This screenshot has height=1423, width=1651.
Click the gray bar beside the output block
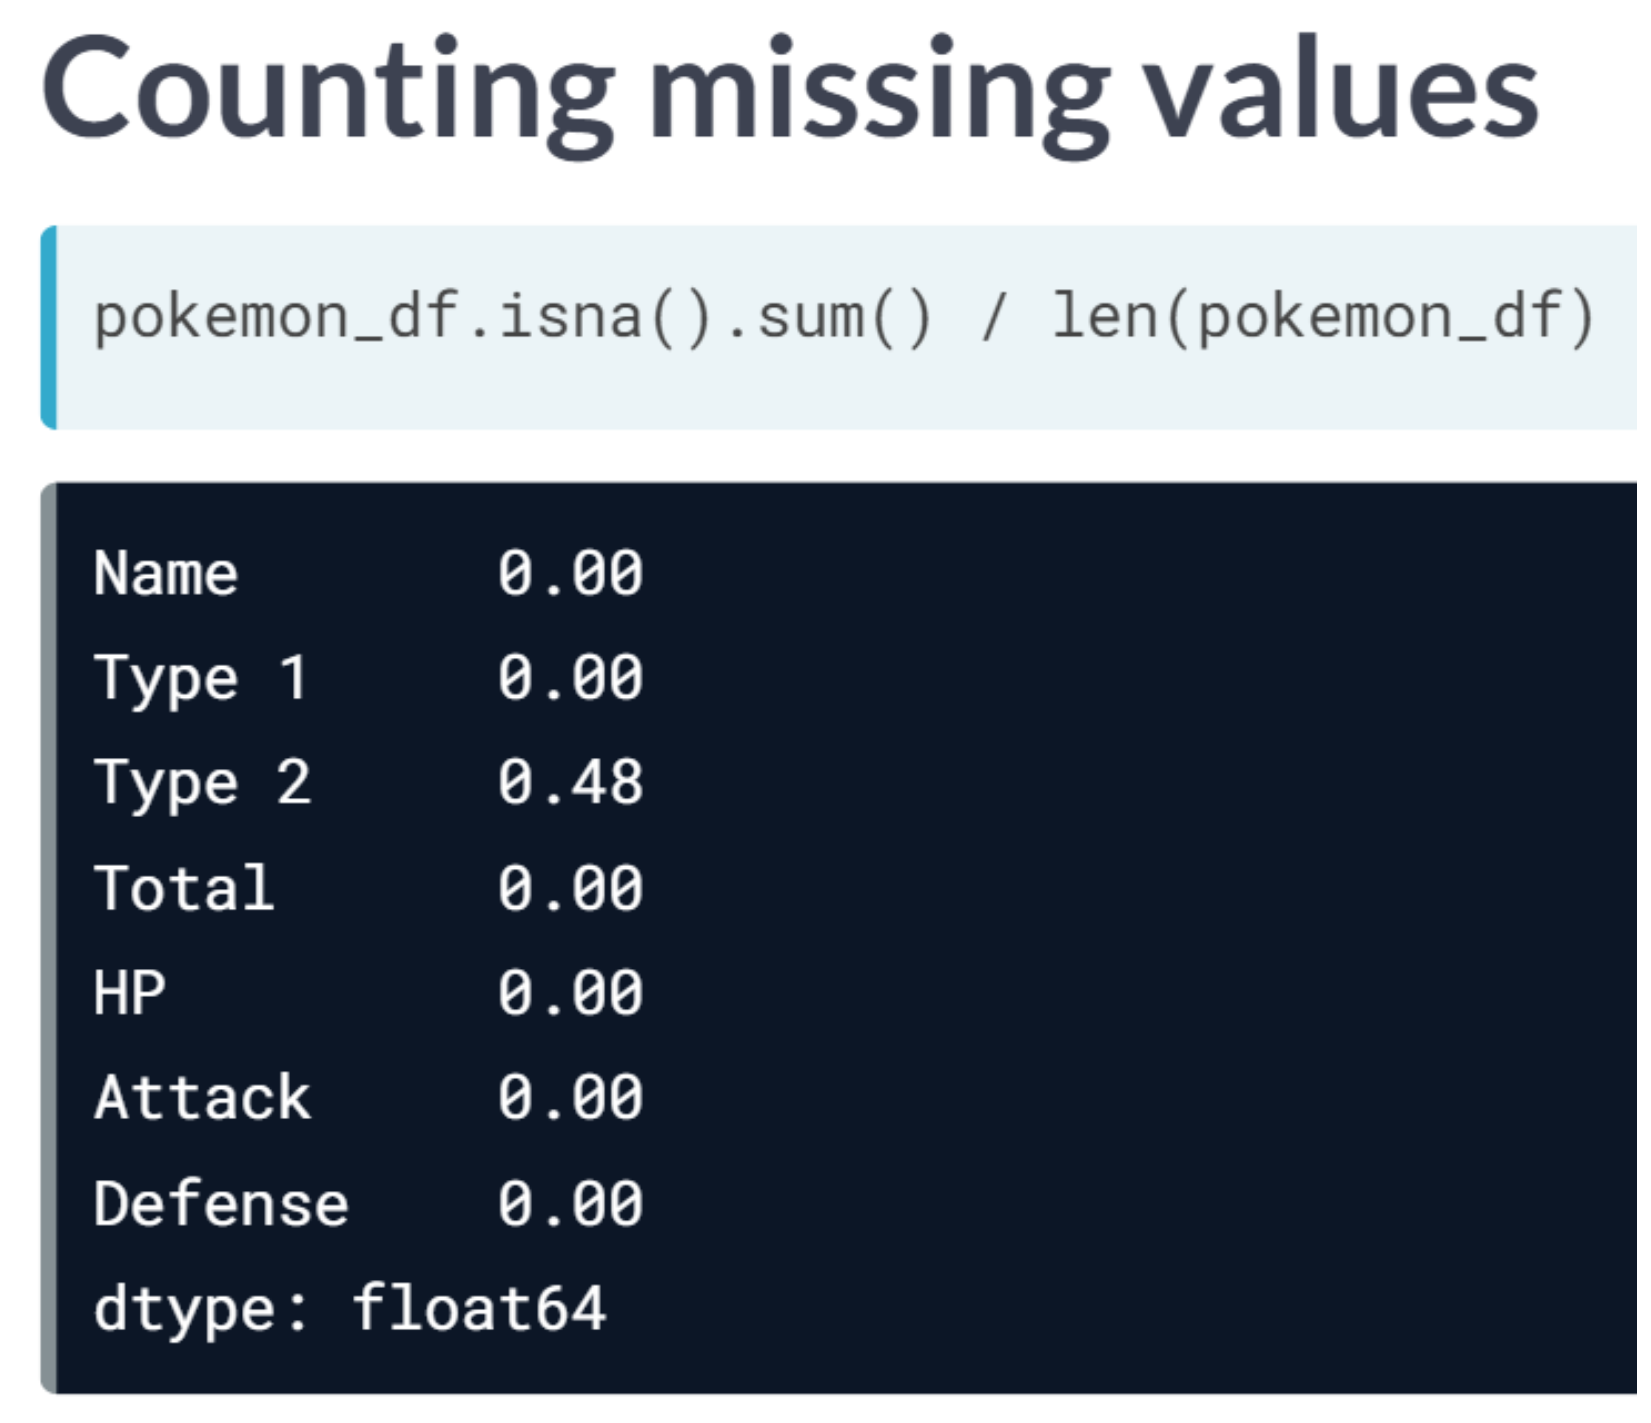pos(48,937)
